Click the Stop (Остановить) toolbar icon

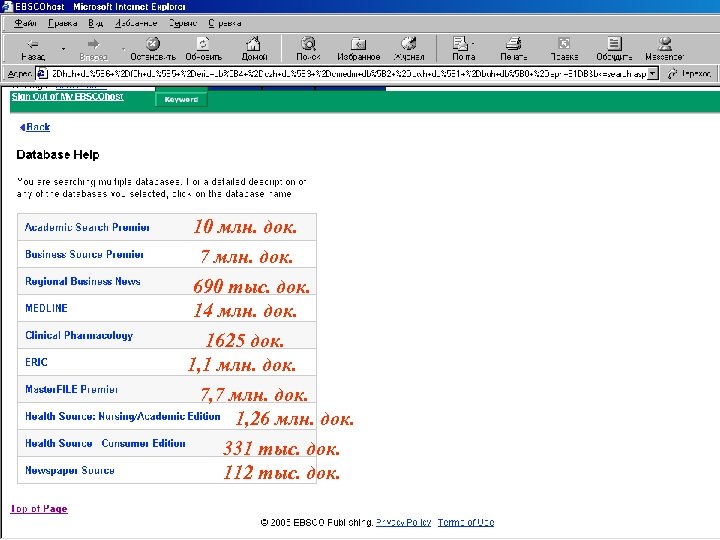click(153, 44)
